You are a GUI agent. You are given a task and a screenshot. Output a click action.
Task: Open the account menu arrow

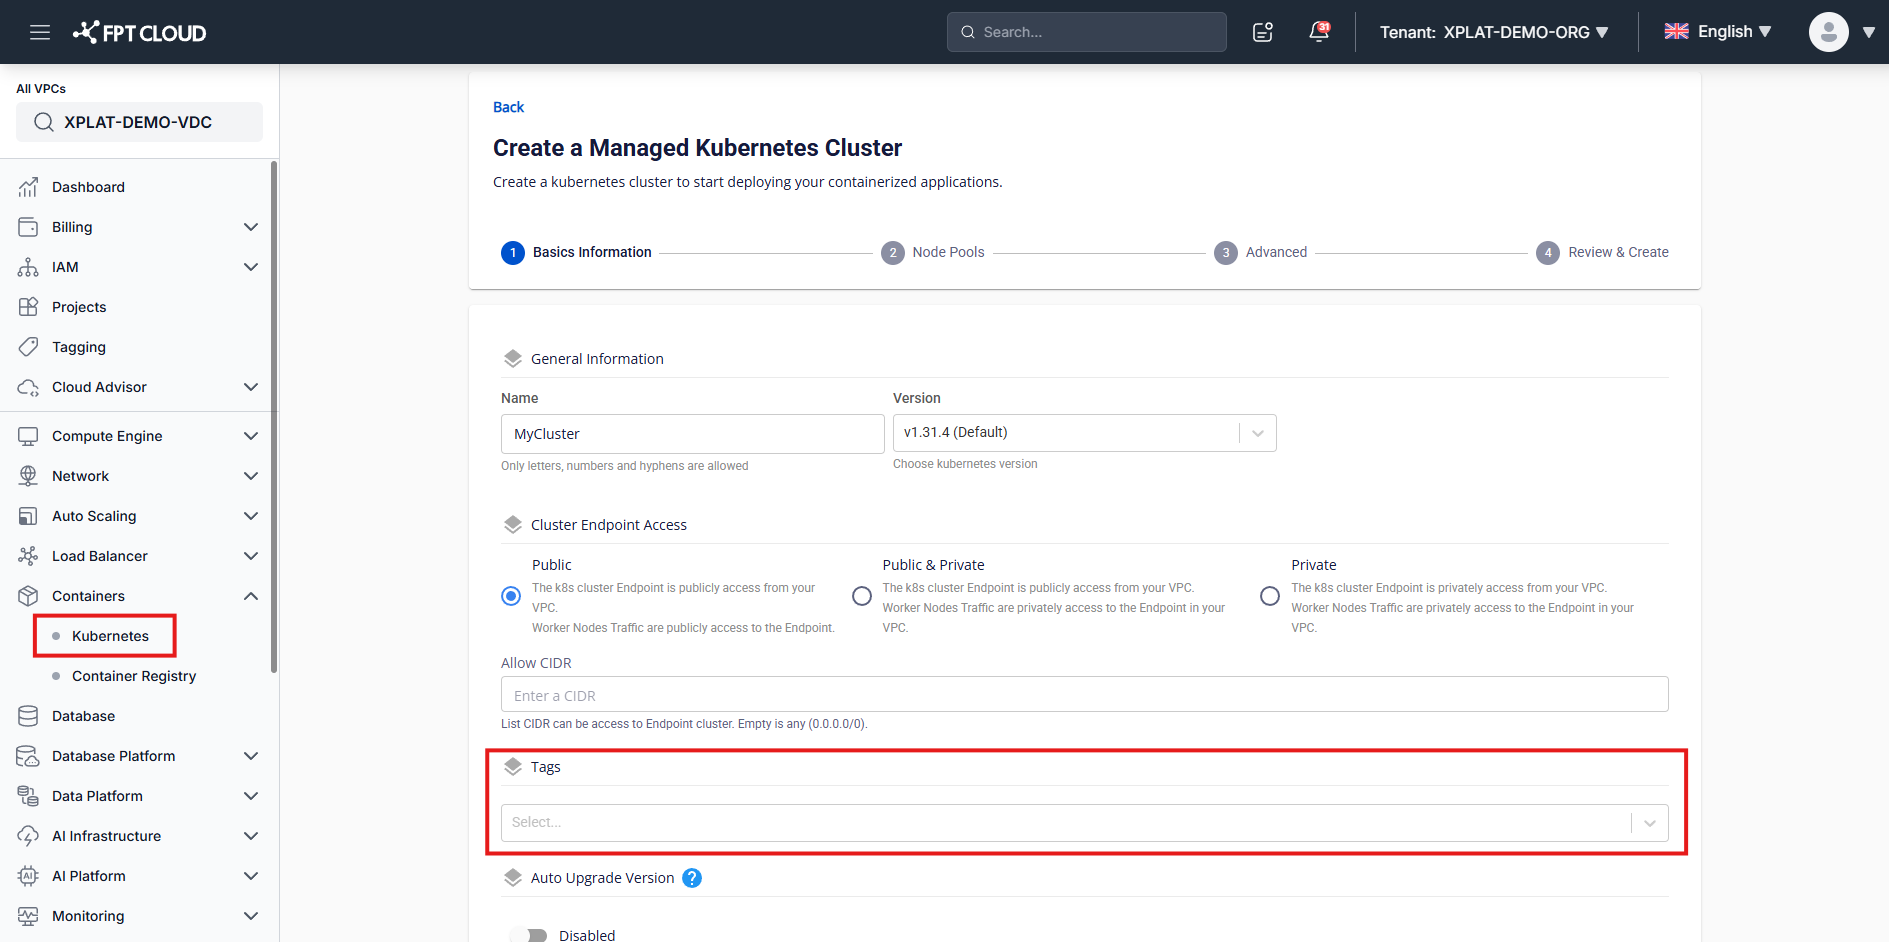(1868, 32)
